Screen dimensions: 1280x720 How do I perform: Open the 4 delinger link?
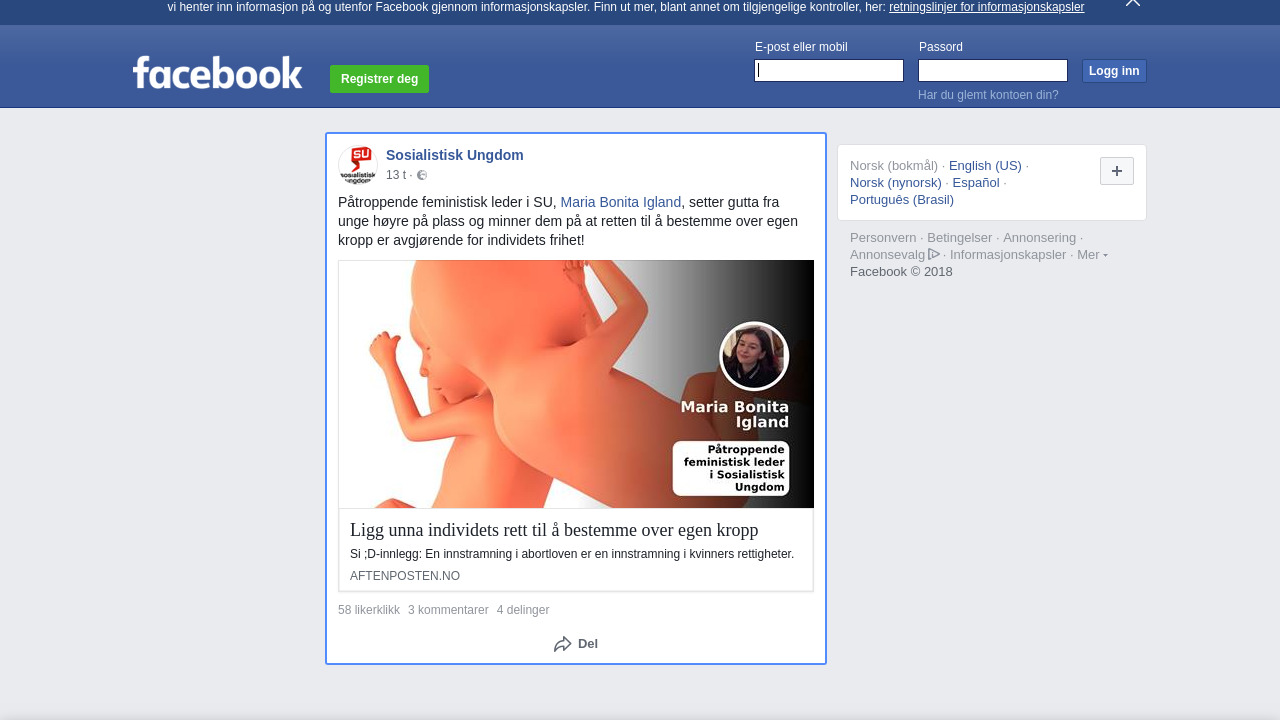(523, 610)
